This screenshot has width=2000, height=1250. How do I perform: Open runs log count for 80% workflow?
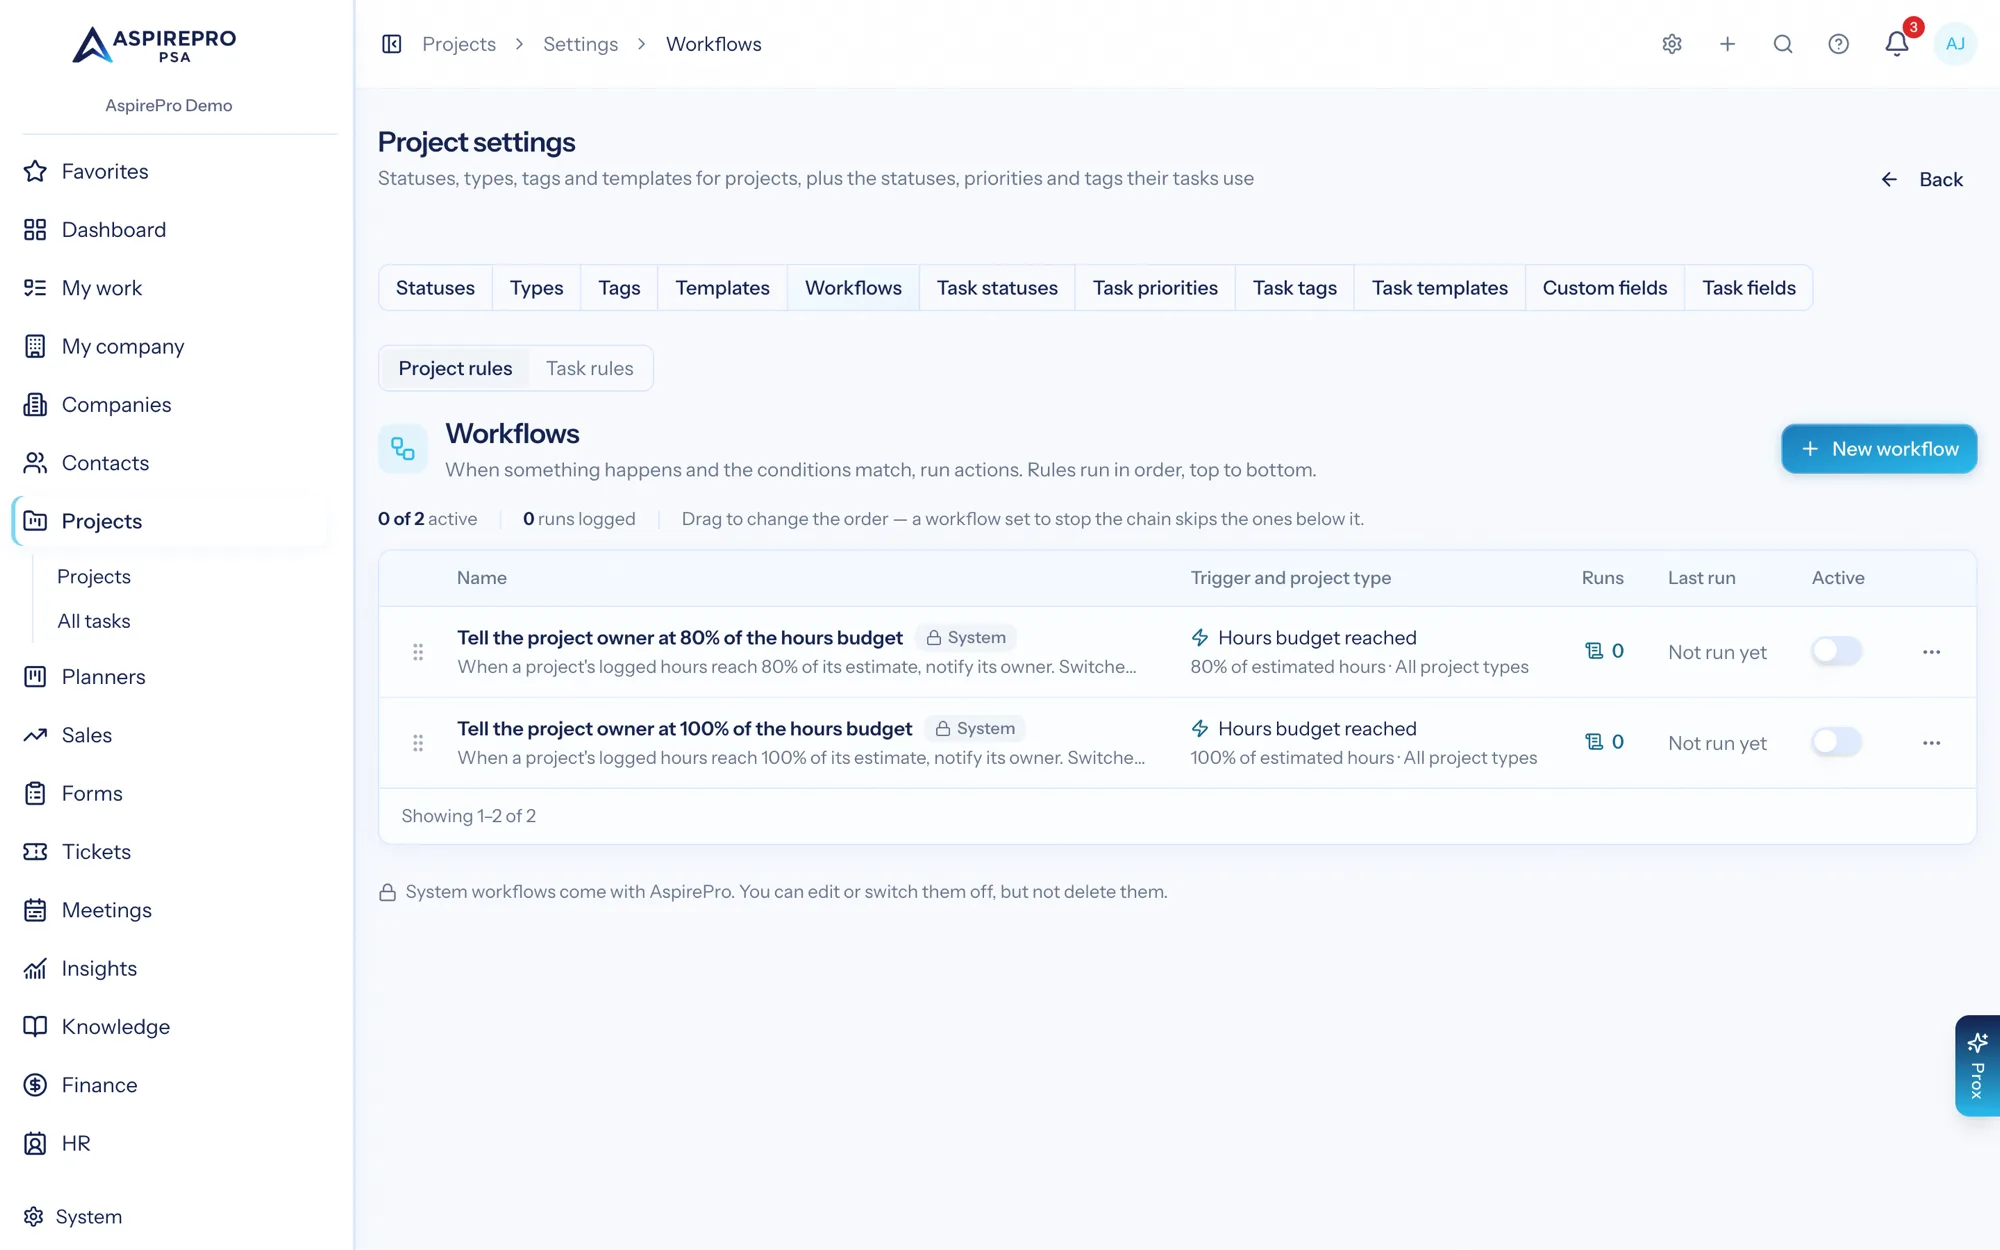pos(1604,651)
